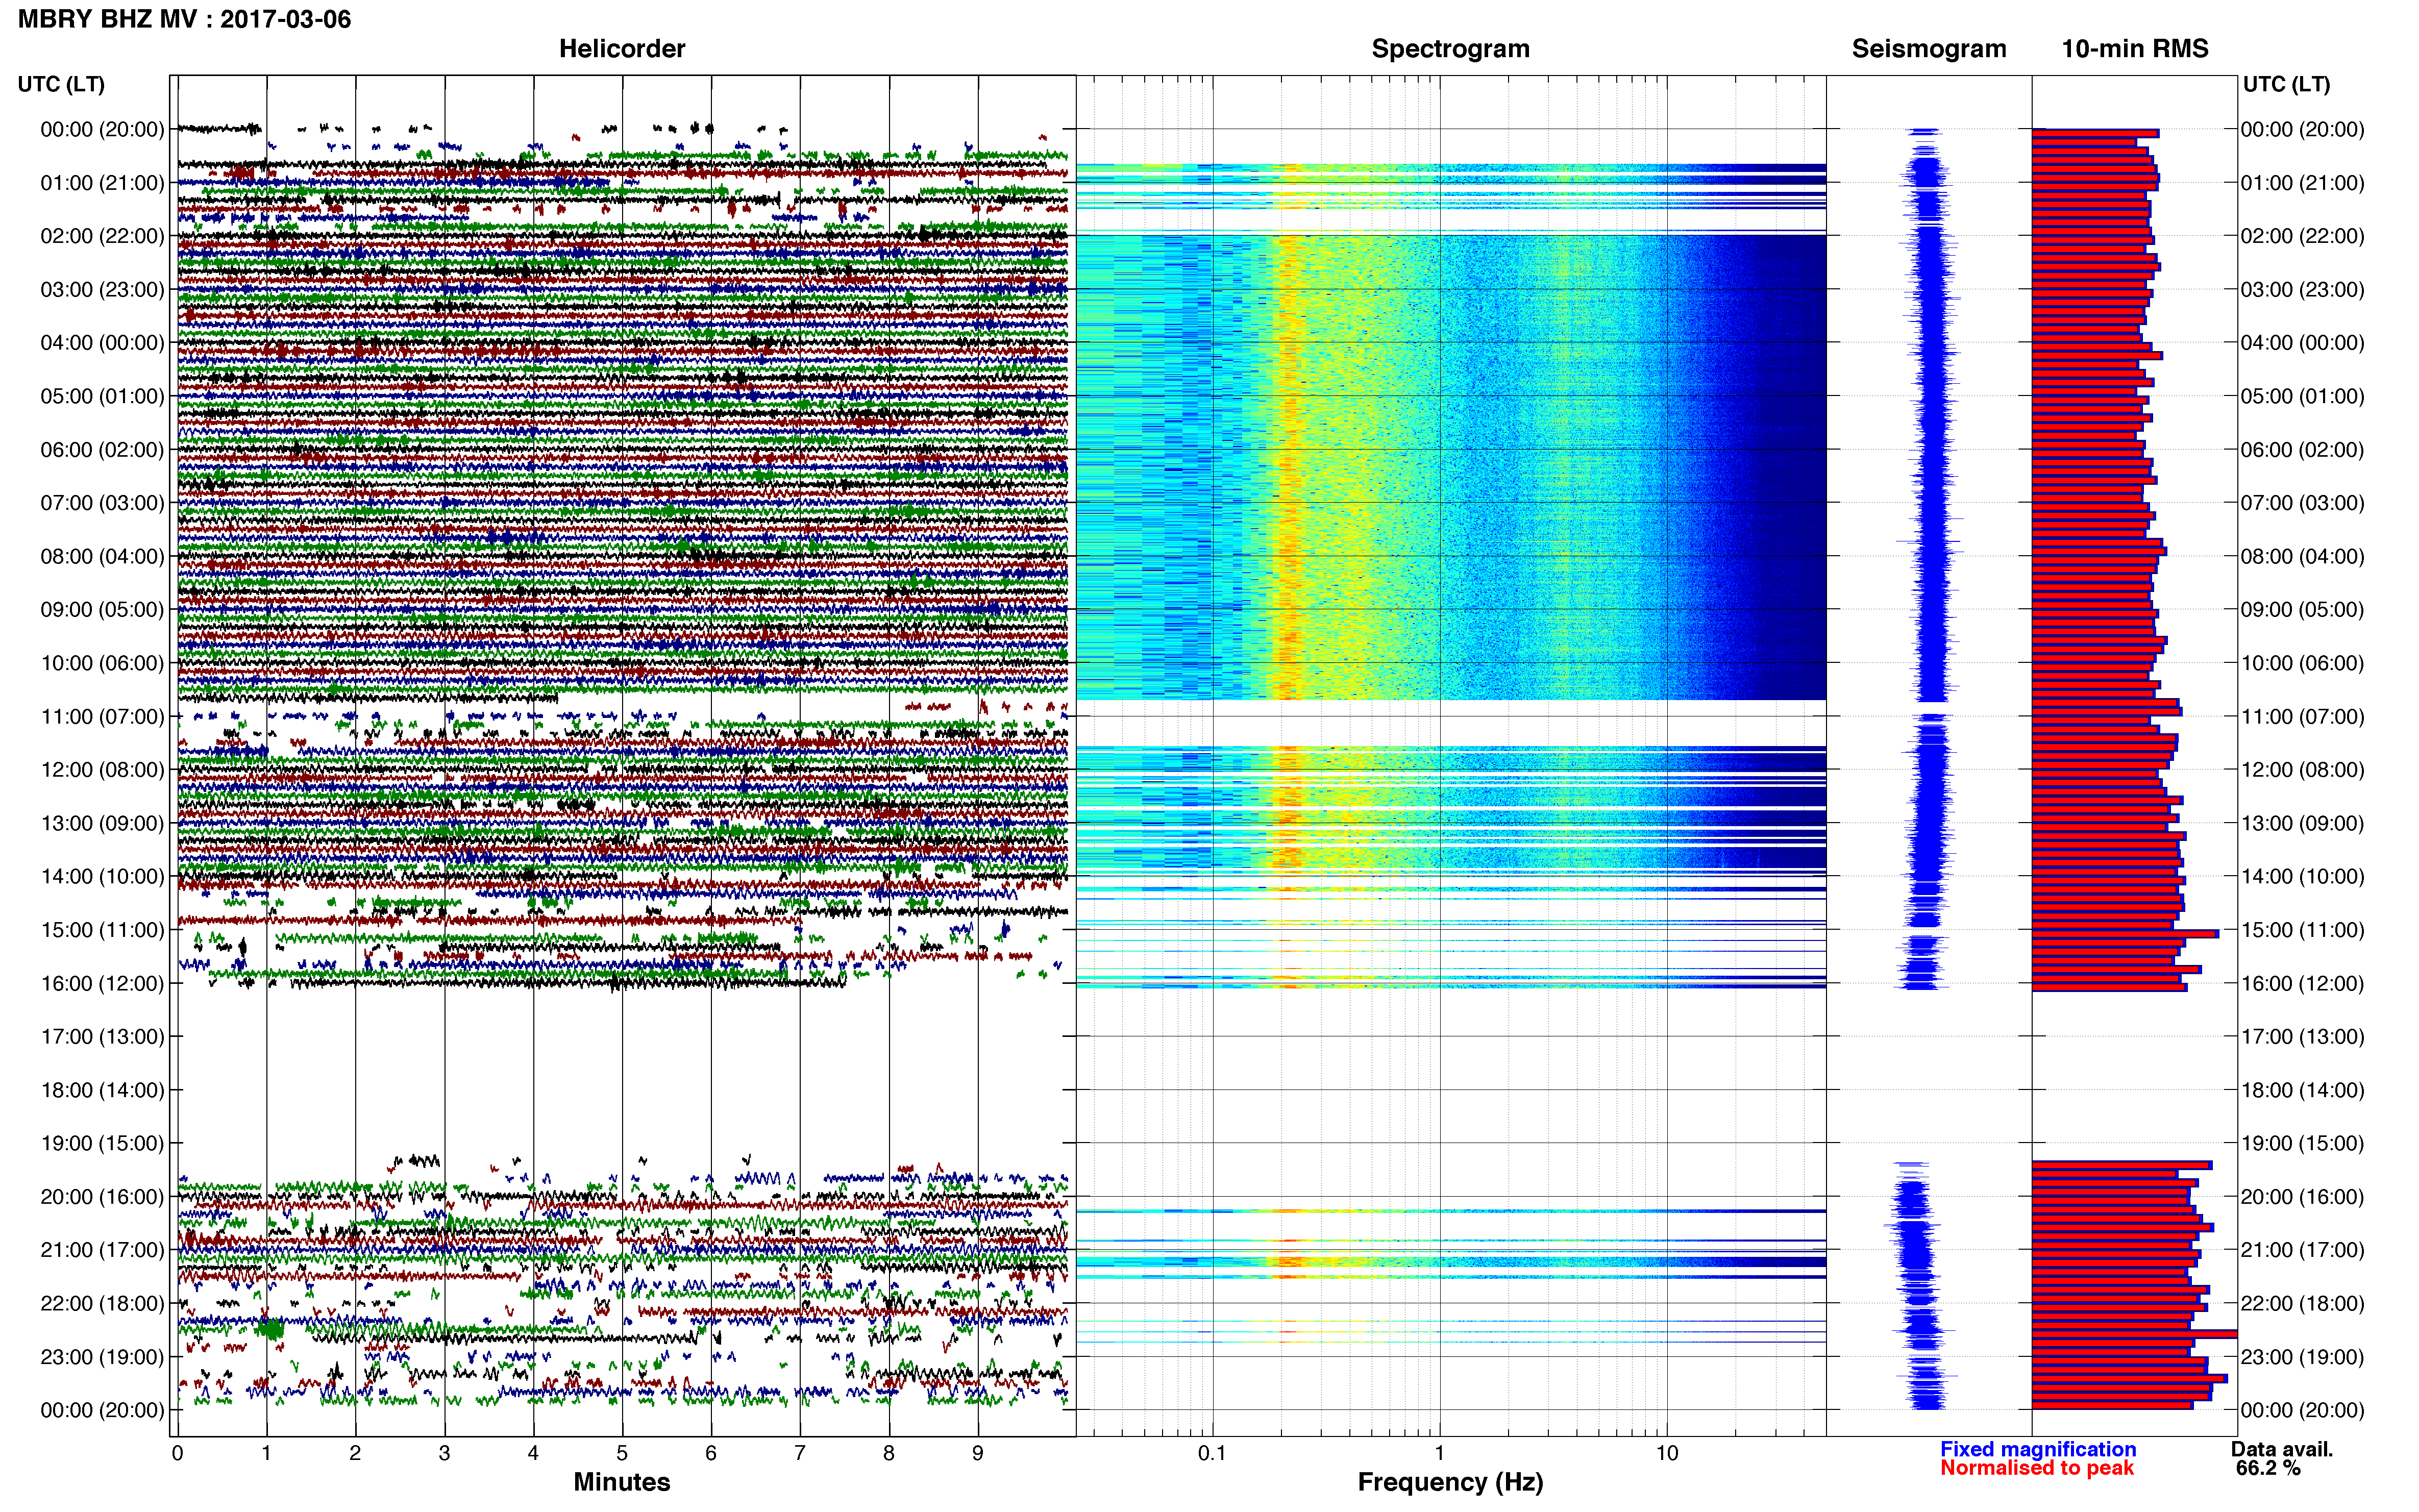
Task: Click the "UTC (LT)" label beside the Helicorder
Action: coord(61,84)
